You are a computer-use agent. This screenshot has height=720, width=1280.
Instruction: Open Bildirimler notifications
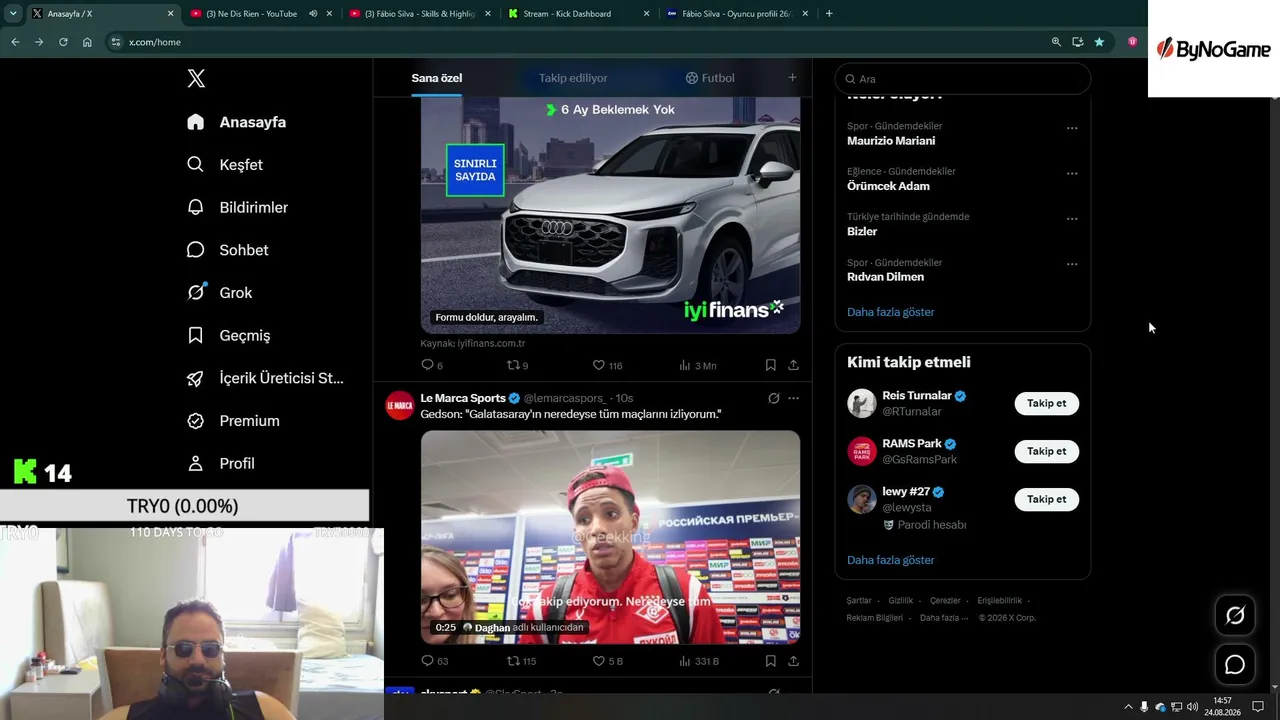tap(237, 207)
